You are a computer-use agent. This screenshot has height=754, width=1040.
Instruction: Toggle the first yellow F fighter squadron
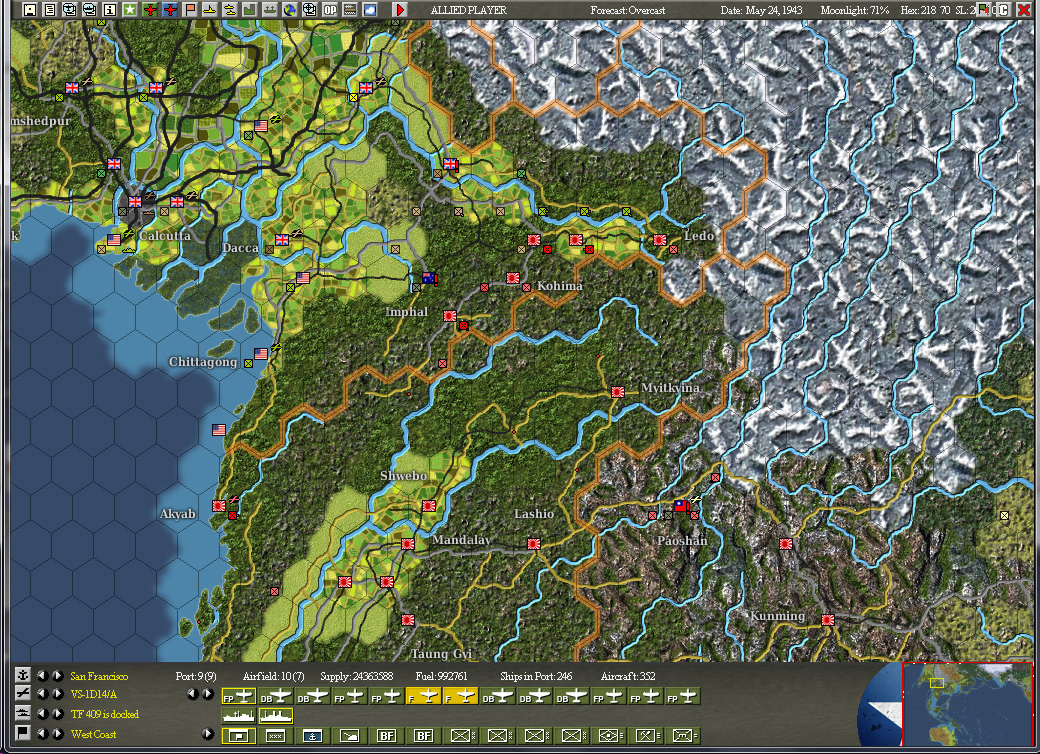pos(423,696)
